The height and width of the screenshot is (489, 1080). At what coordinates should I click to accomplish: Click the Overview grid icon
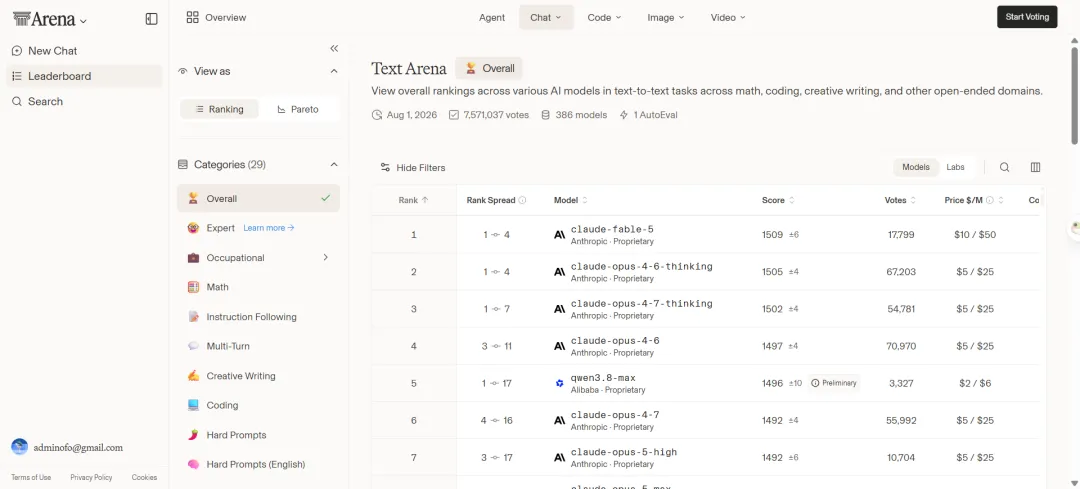[193, 17]
